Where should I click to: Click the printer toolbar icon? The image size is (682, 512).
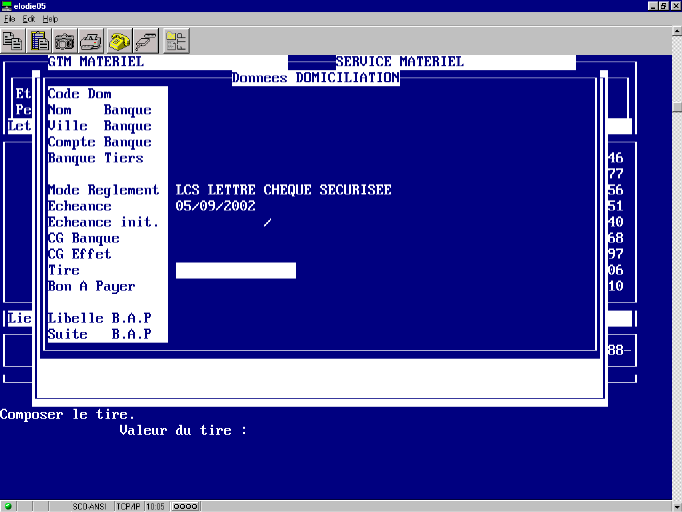[90, 41]
